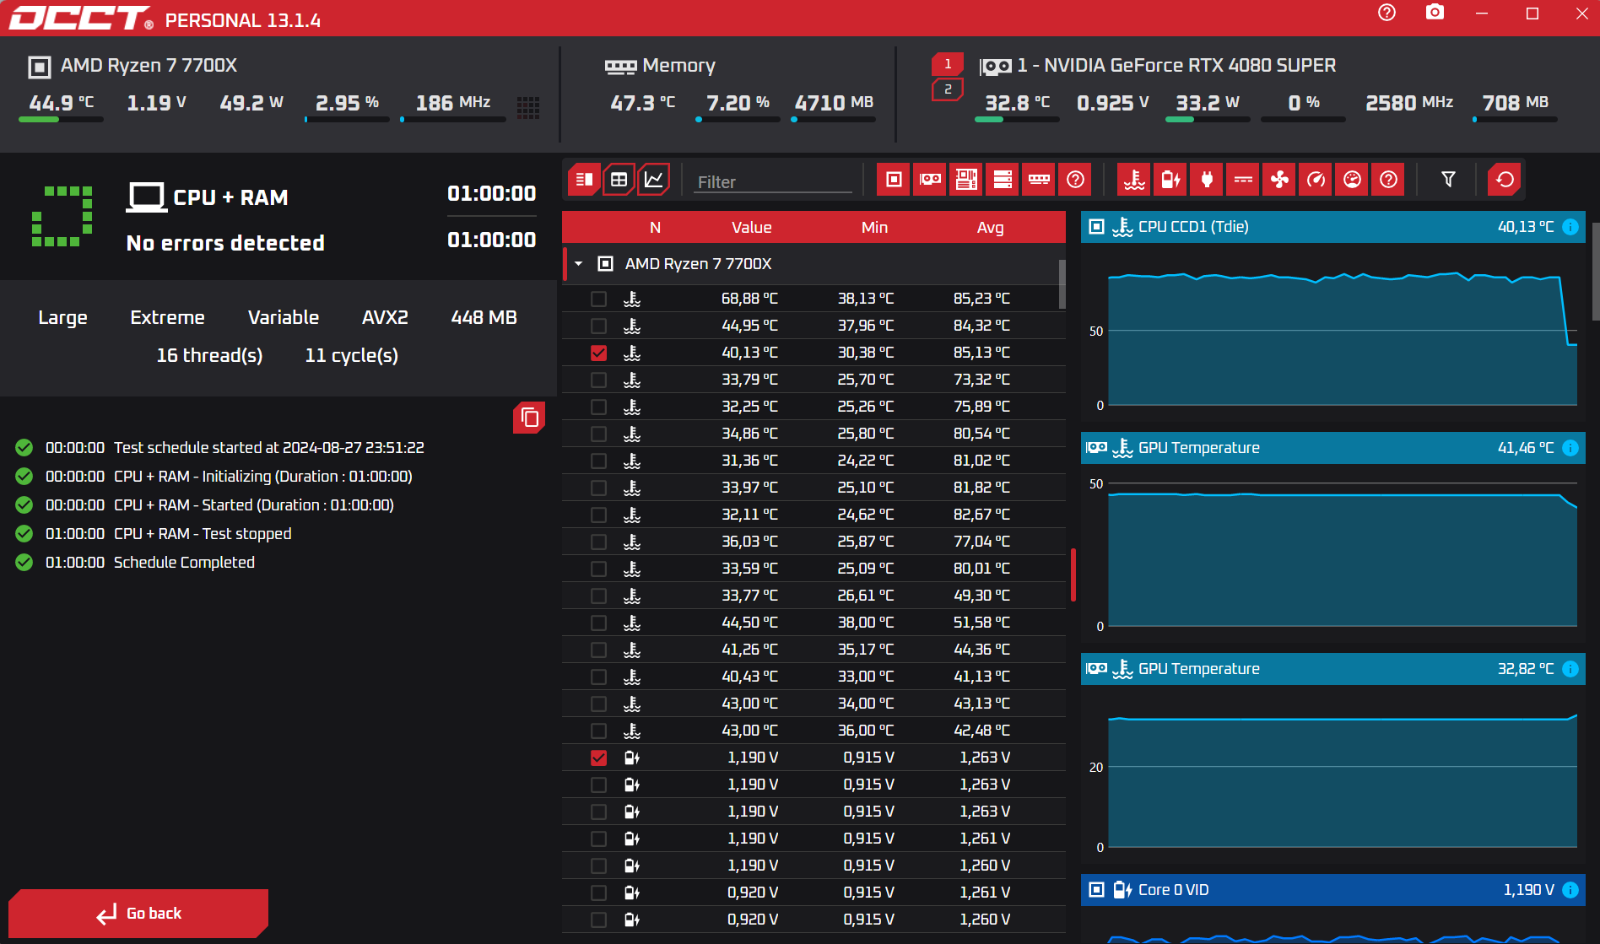Open the CPU core grid icon in the header
Image resolution: width=1600 pixels, height=944 pixels.
528,107
